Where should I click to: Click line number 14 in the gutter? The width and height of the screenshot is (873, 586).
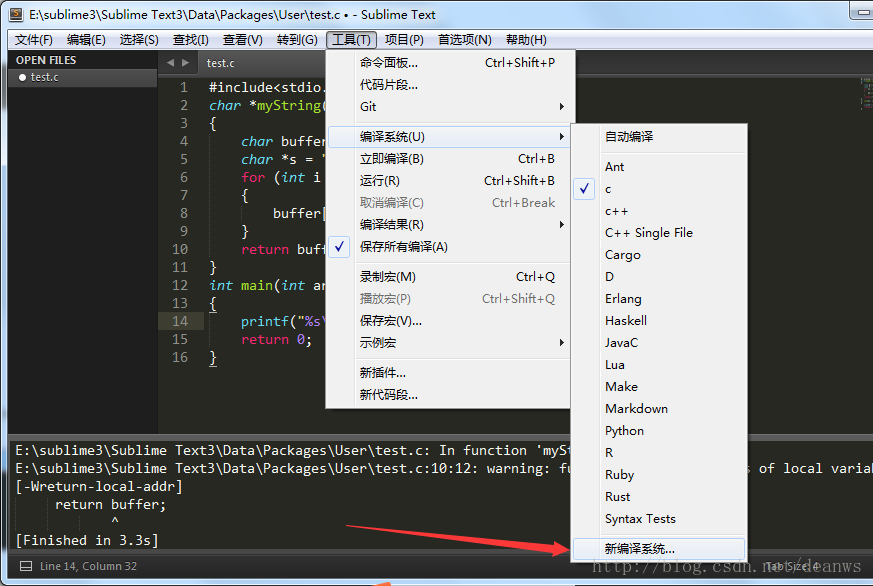(180, 321)
